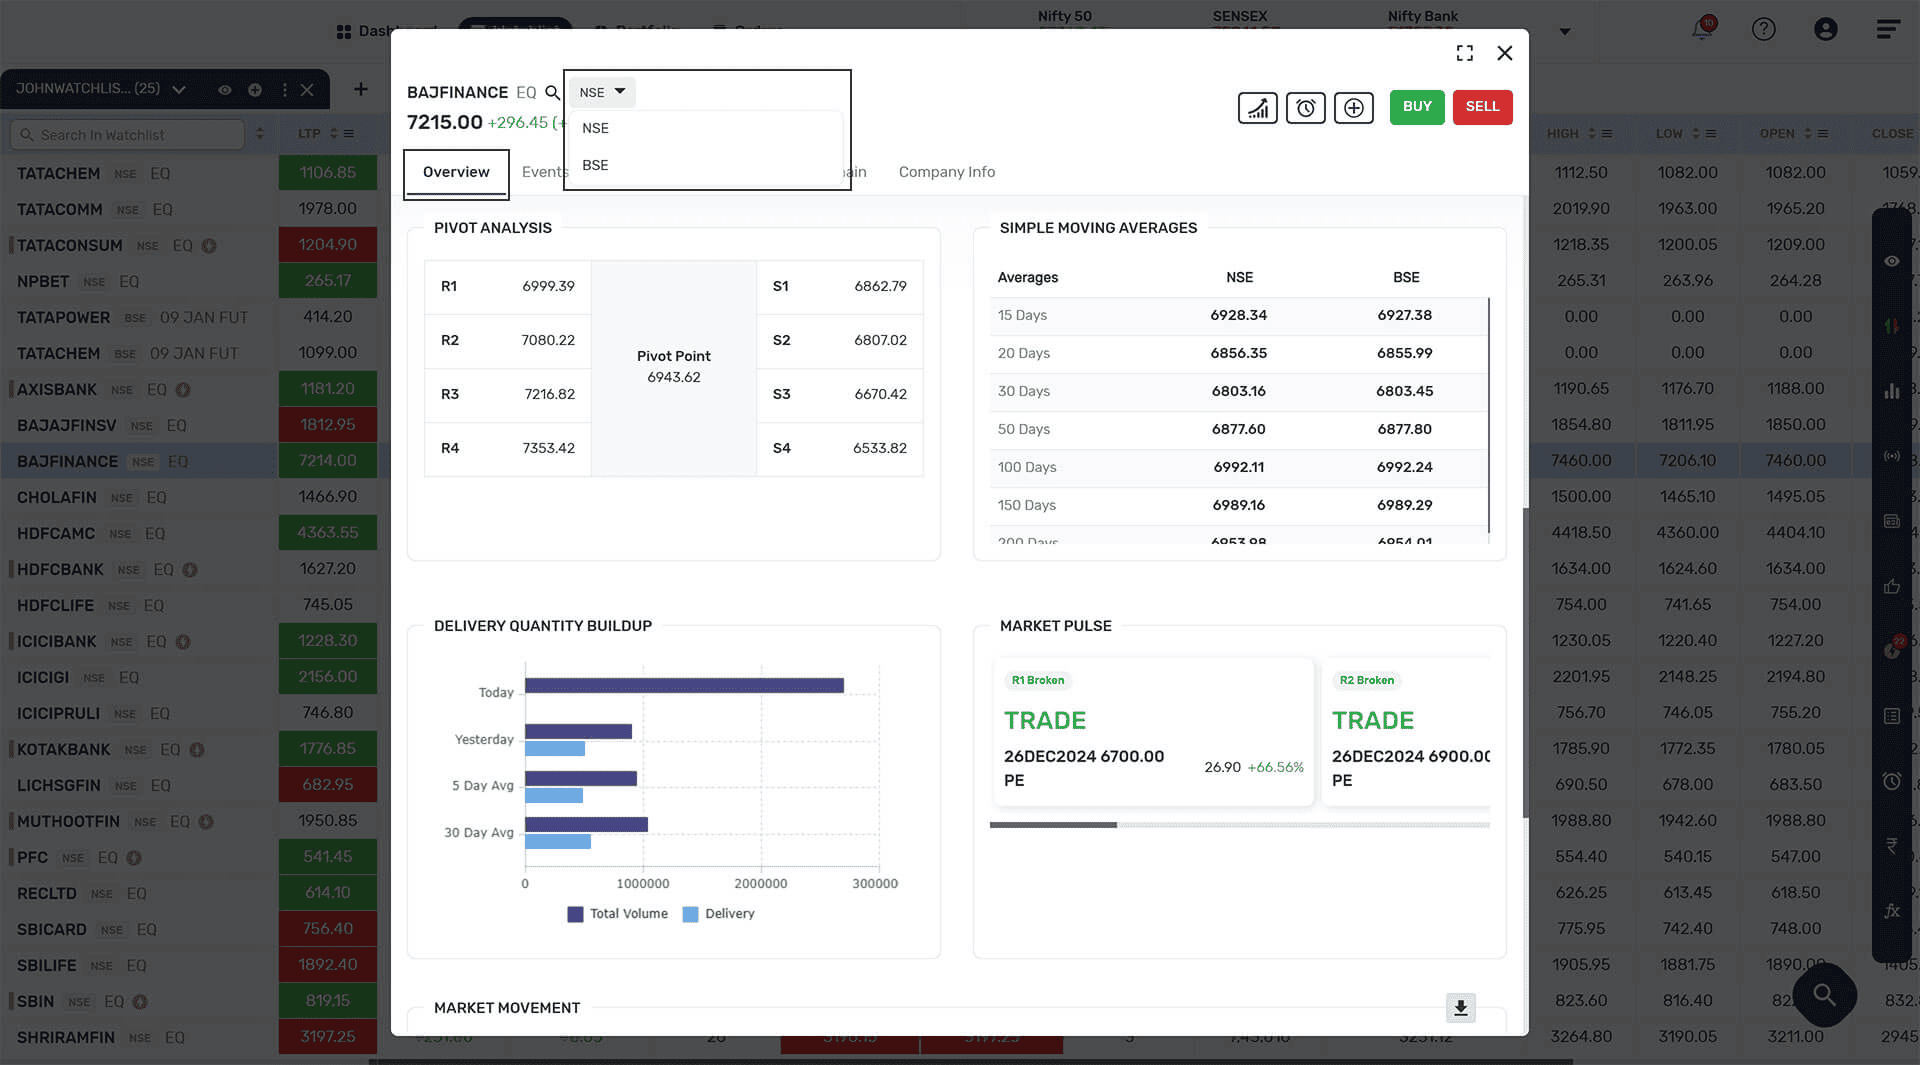Screen dimensions: 1920x1065
Task: Click the Market Pulse horizontal scrollbar
Action: click(x=1053, y=825)
